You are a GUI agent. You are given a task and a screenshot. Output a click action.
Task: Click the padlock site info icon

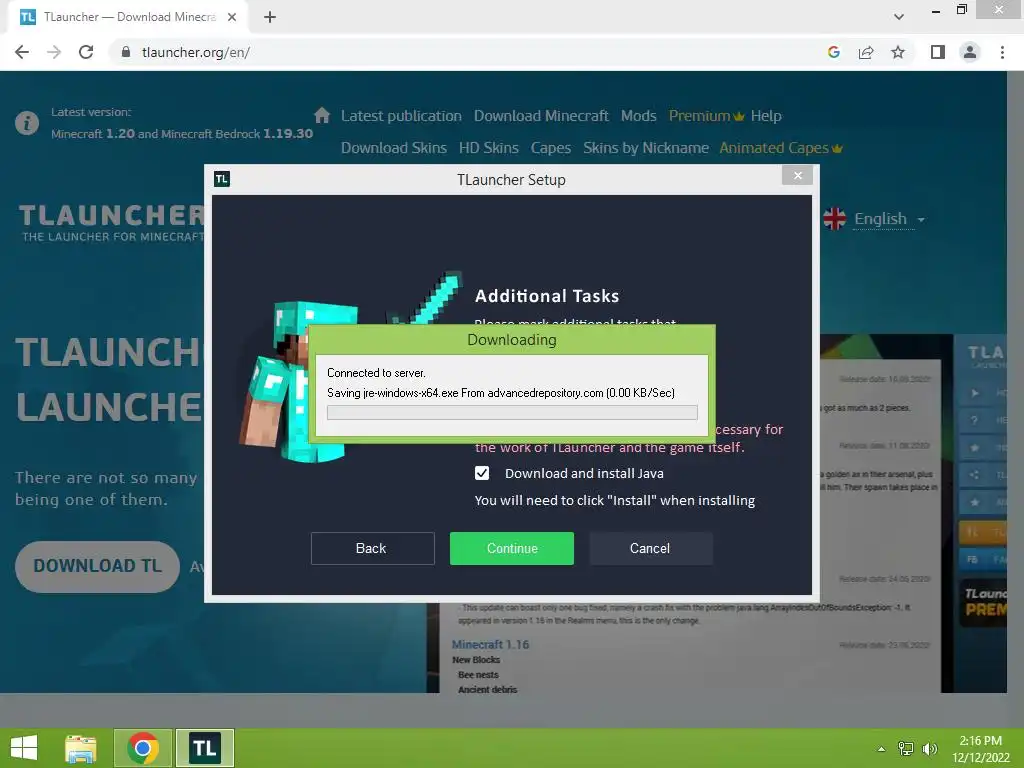point(126,52)
